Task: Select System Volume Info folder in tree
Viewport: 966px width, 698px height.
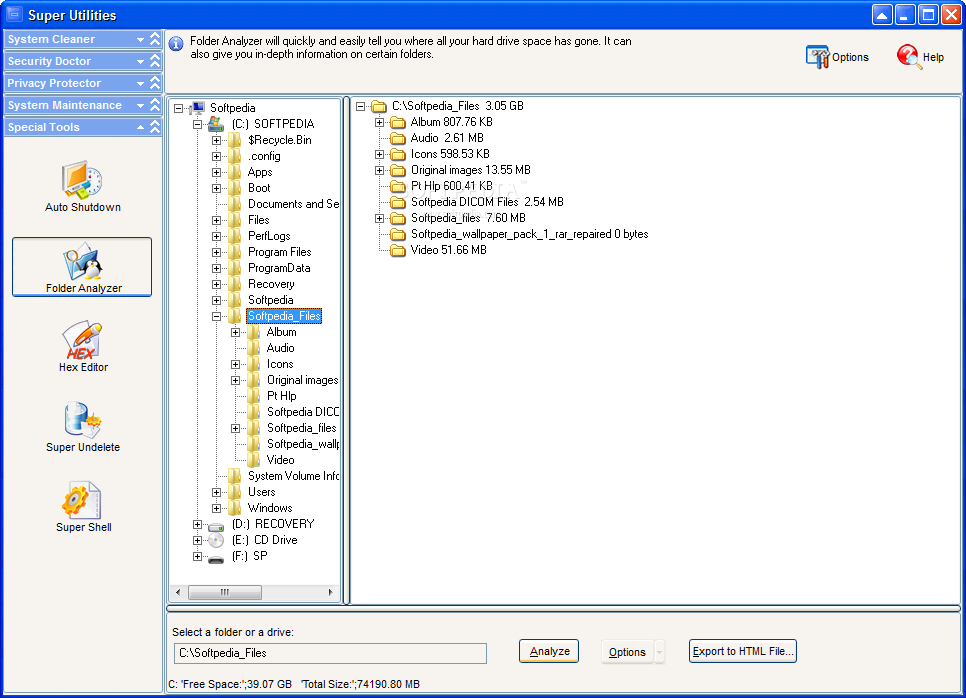Action: [x=293, y=476]
